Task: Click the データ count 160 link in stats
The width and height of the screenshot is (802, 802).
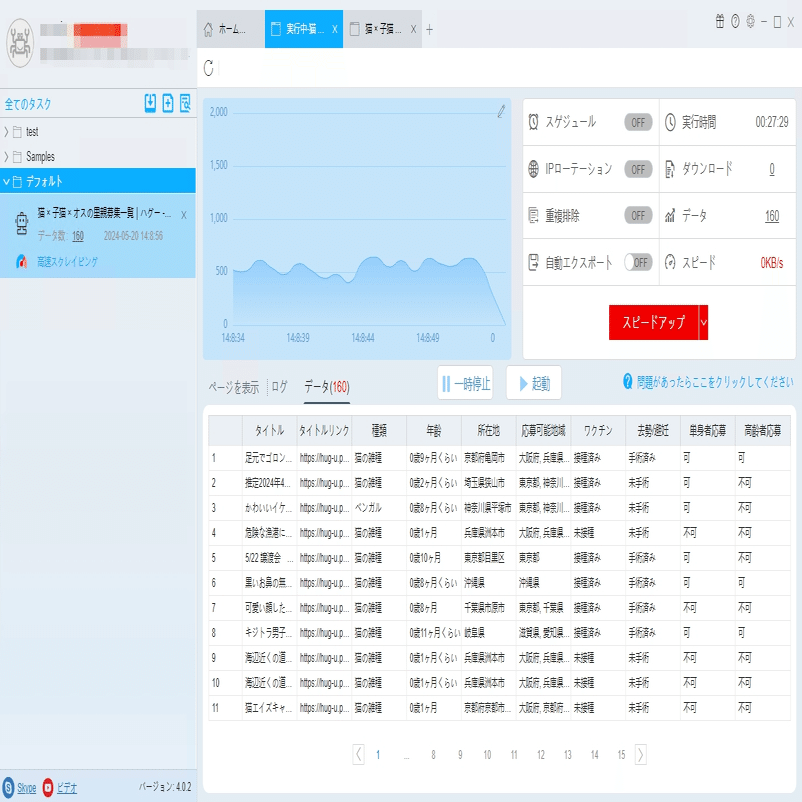Action: pos(772,216)
